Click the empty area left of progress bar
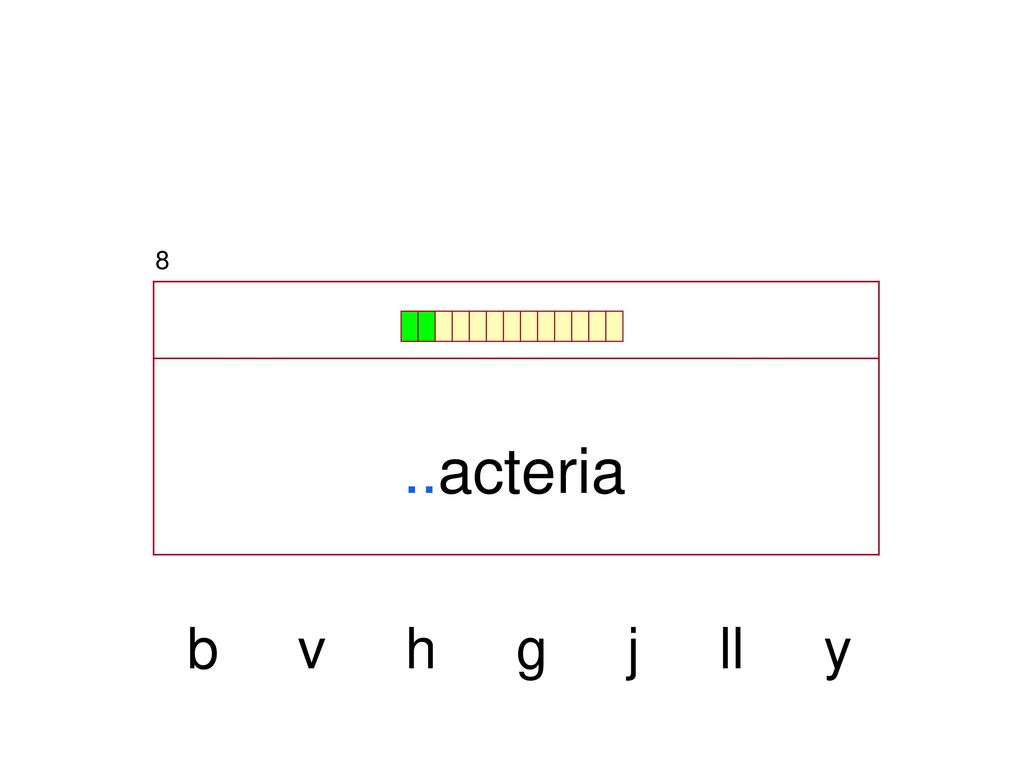Screen dimensions: 1024x768 point(277,320)
